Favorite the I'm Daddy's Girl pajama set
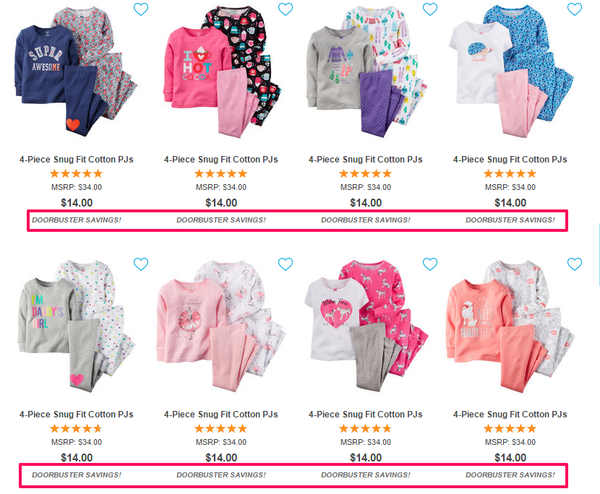600x494 pixels. [x=141, y=264]
